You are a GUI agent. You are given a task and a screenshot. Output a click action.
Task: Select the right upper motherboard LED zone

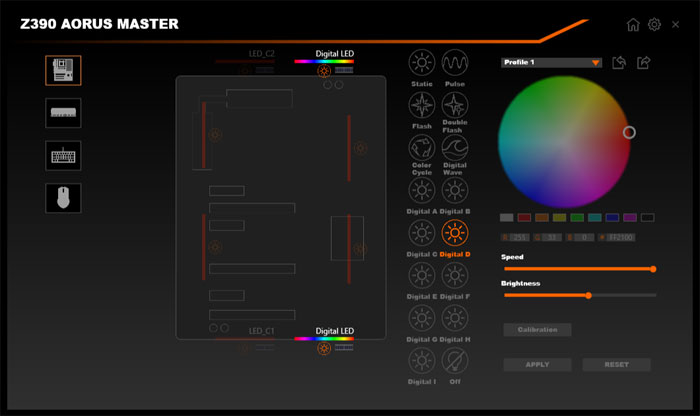click(x=349, y=148)
